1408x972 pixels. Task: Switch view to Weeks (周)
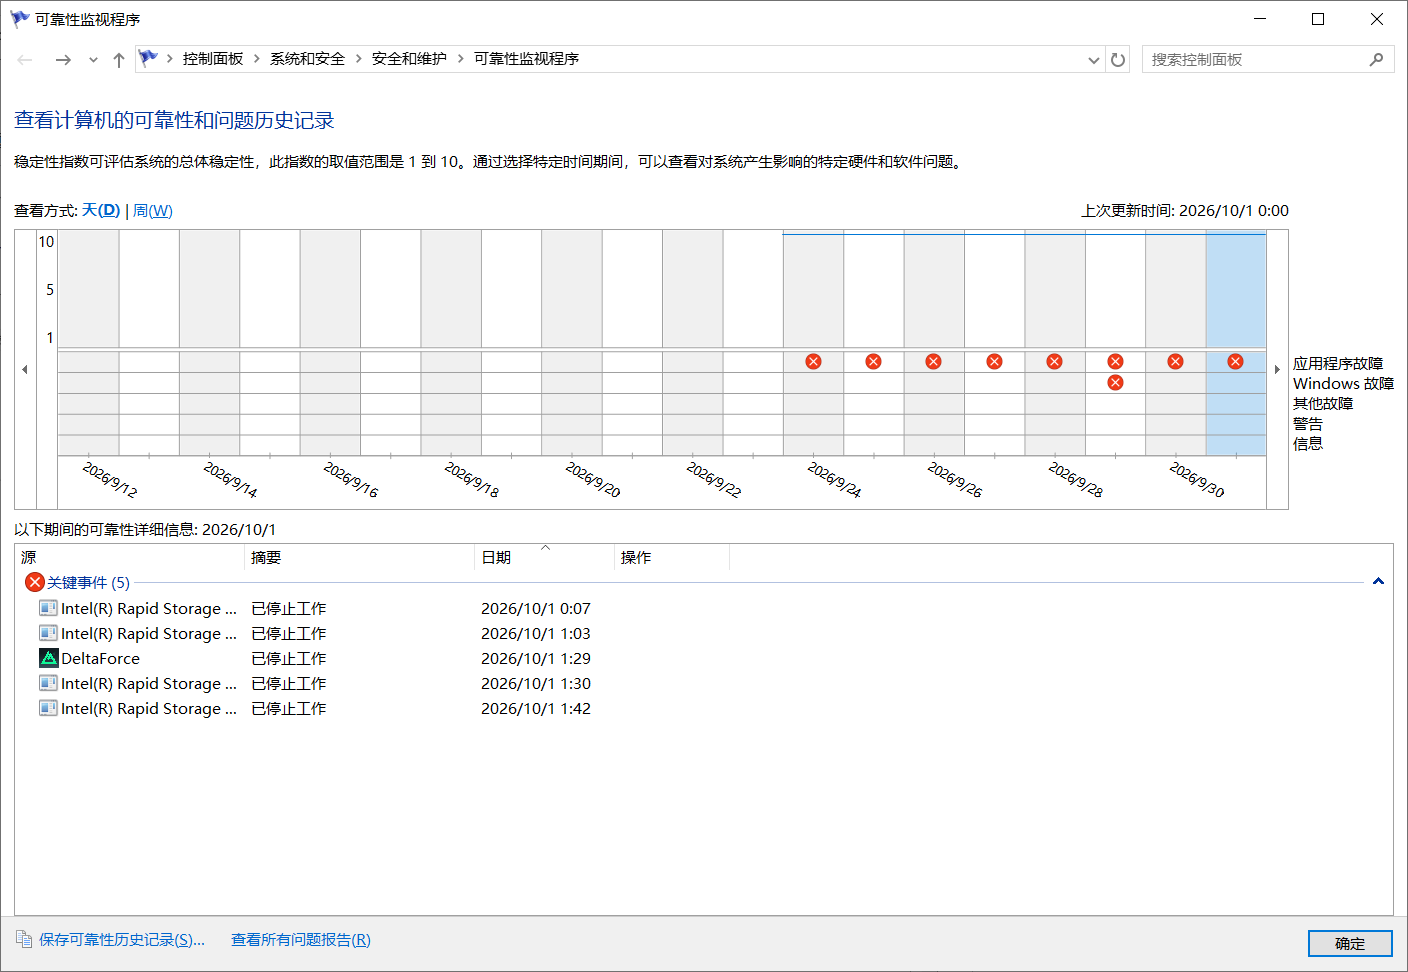(153, 211)
